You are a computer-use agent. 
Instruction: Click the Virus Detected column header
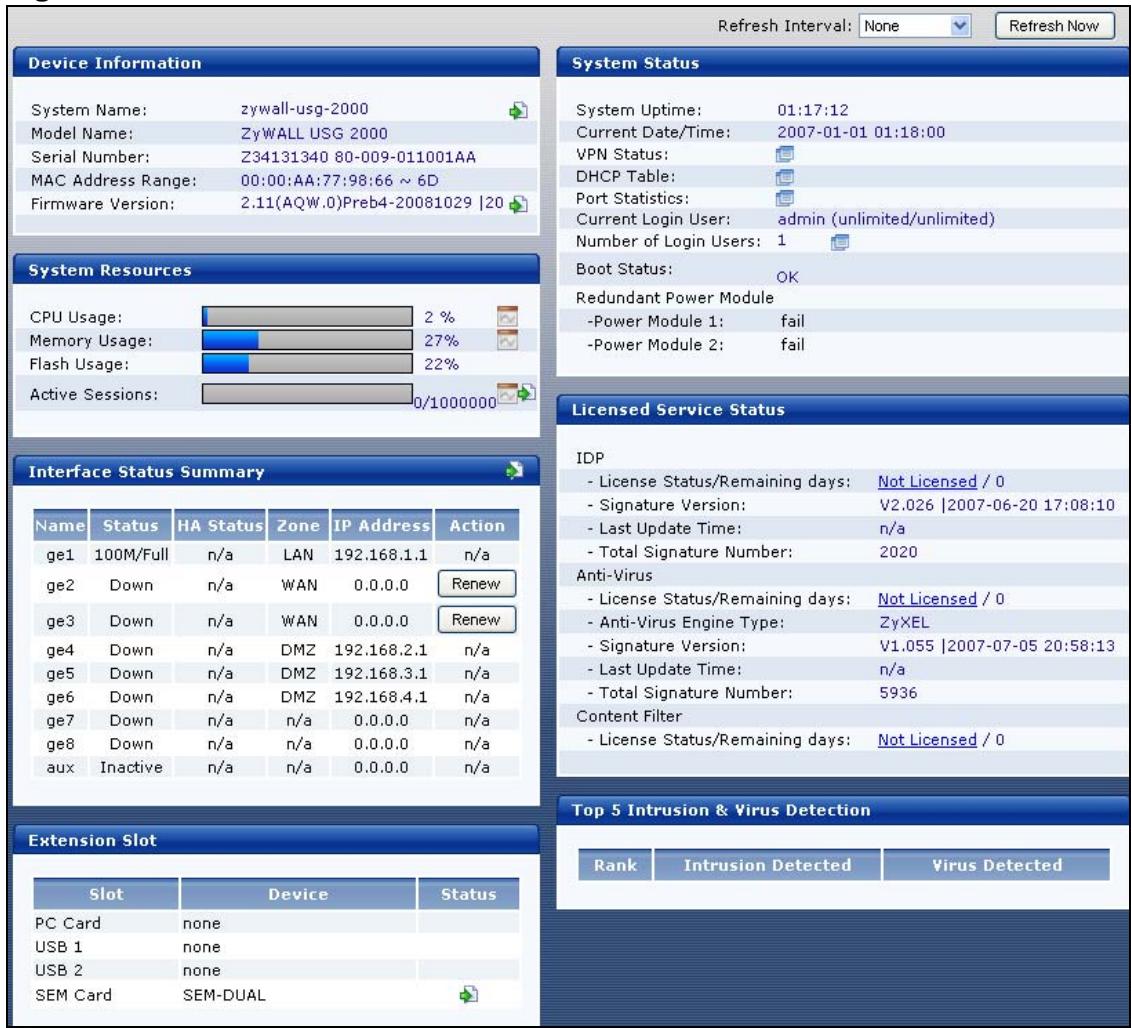pyautogui.click(x=997, y=865)
